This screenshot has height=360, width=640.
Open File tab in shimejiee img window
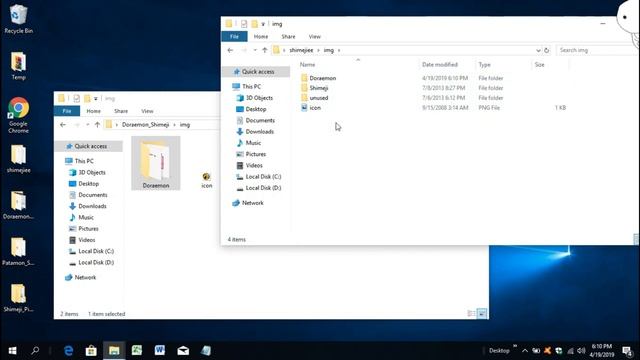(x=234, y=37)
